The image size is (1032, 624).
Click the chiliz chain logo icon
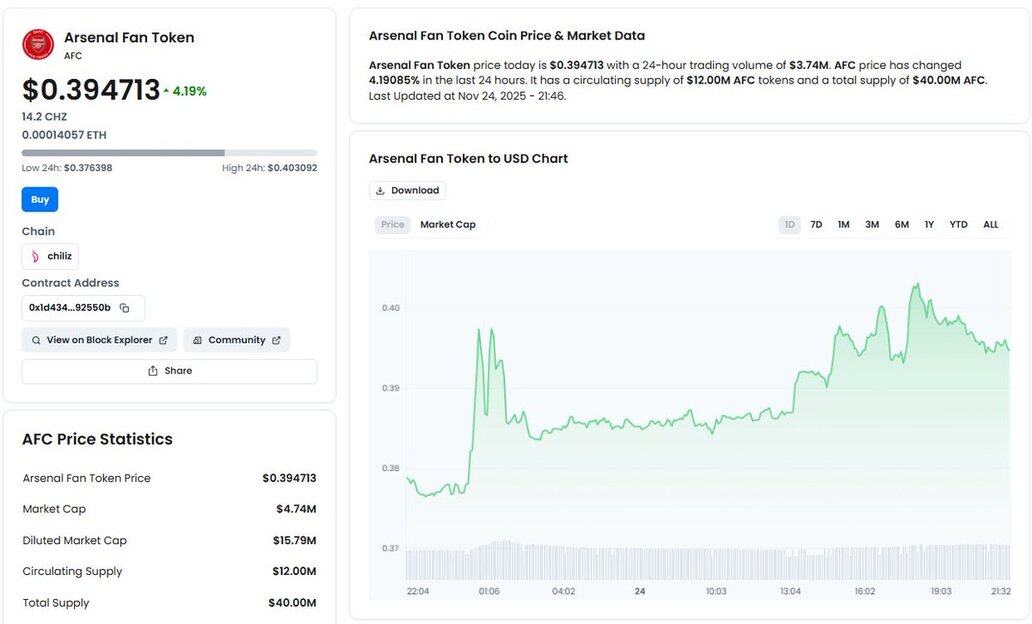[36, 256]
